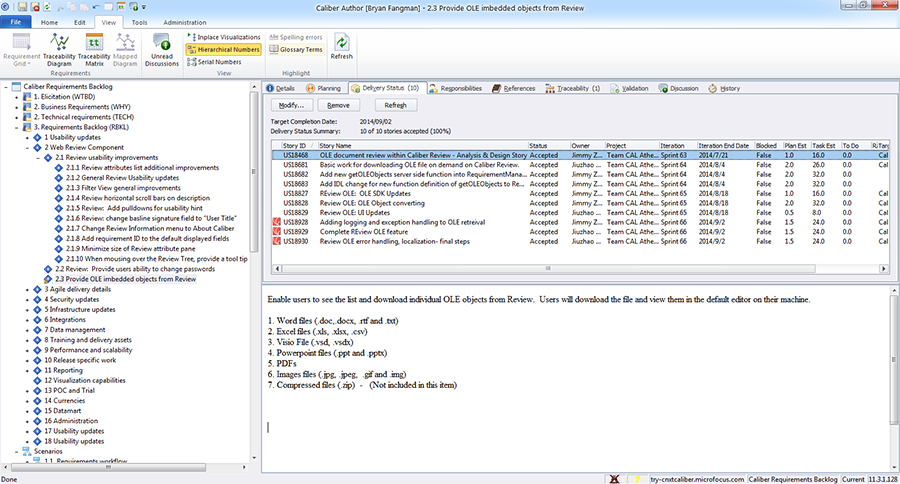Click the Refresh button in Delivery Status
900x484 pixels.
395,105
